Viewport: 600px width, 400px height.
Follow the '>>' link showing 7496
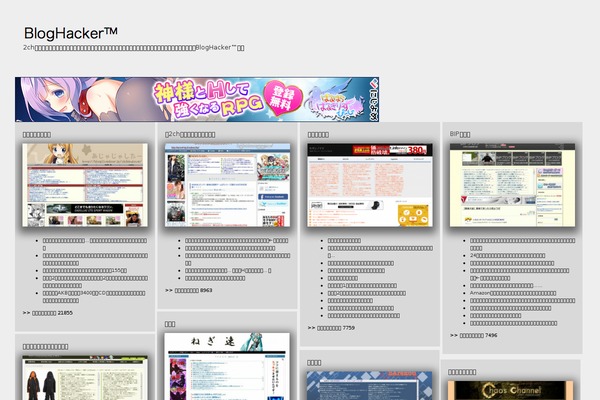click(x=474, y=335)
